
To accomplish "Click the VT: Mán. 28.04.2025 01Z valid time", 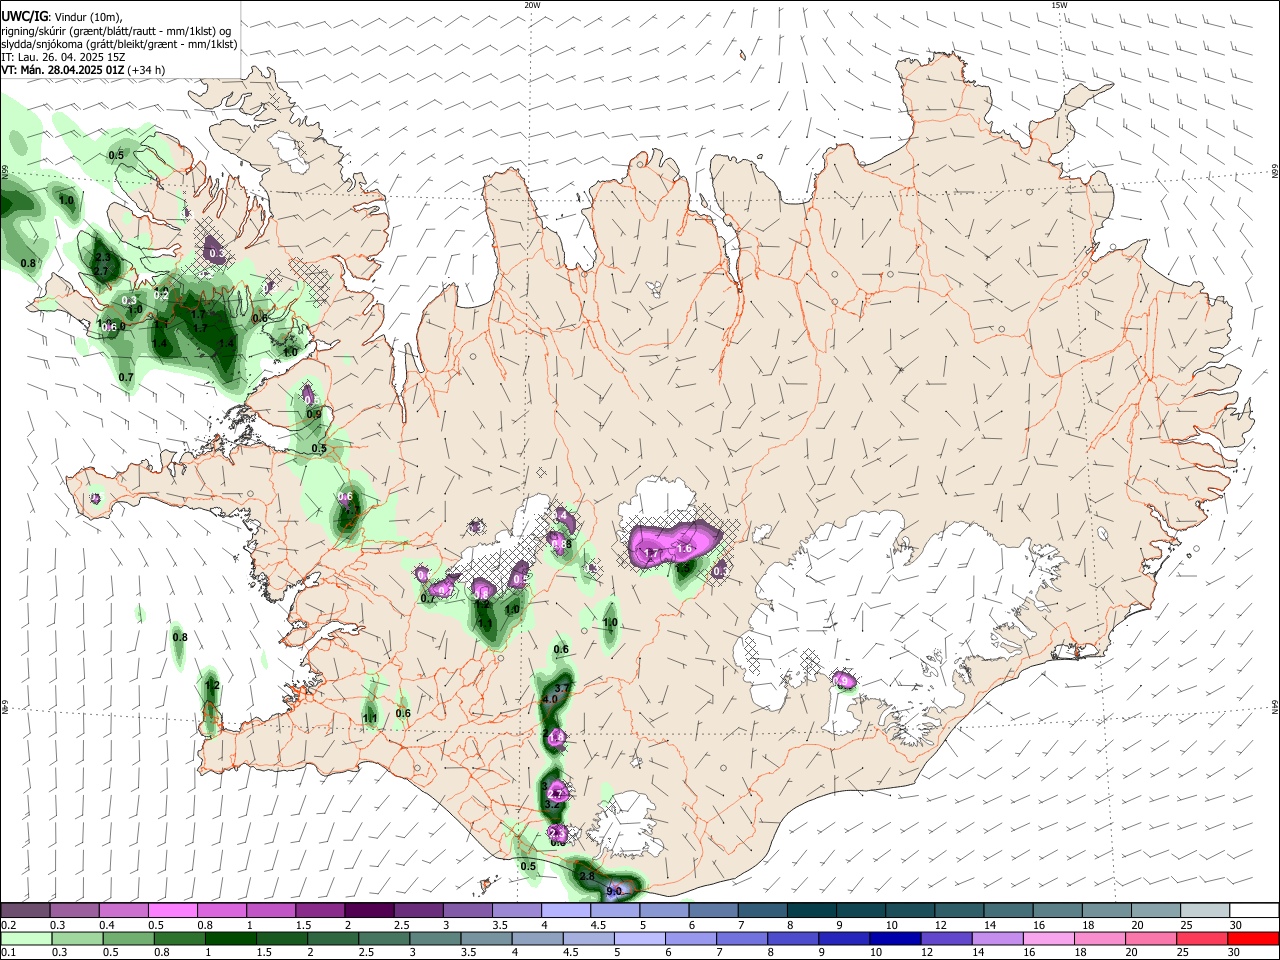I will coord(63,70).
